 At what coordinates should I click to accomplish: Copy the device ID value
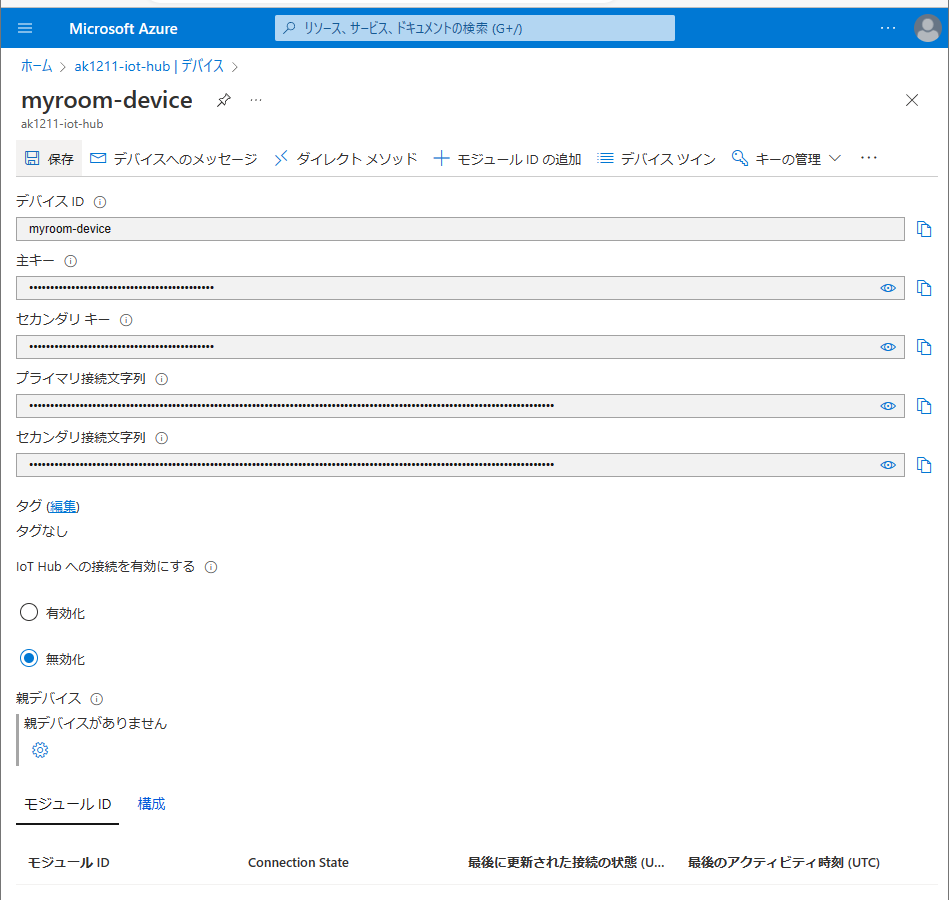(924, 229)
